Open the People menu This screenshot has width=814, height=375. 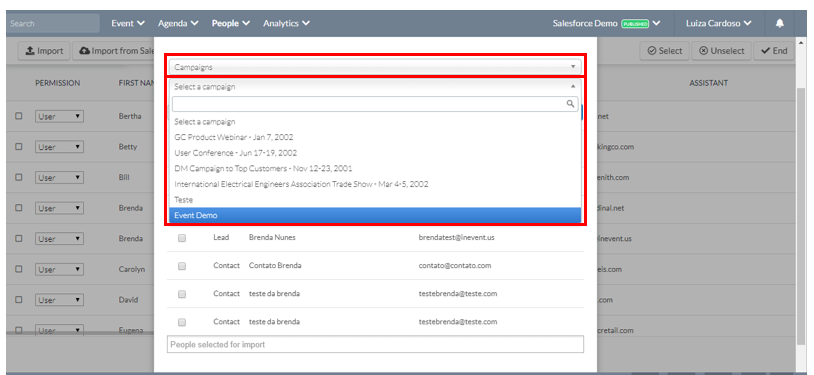point(230,23)
